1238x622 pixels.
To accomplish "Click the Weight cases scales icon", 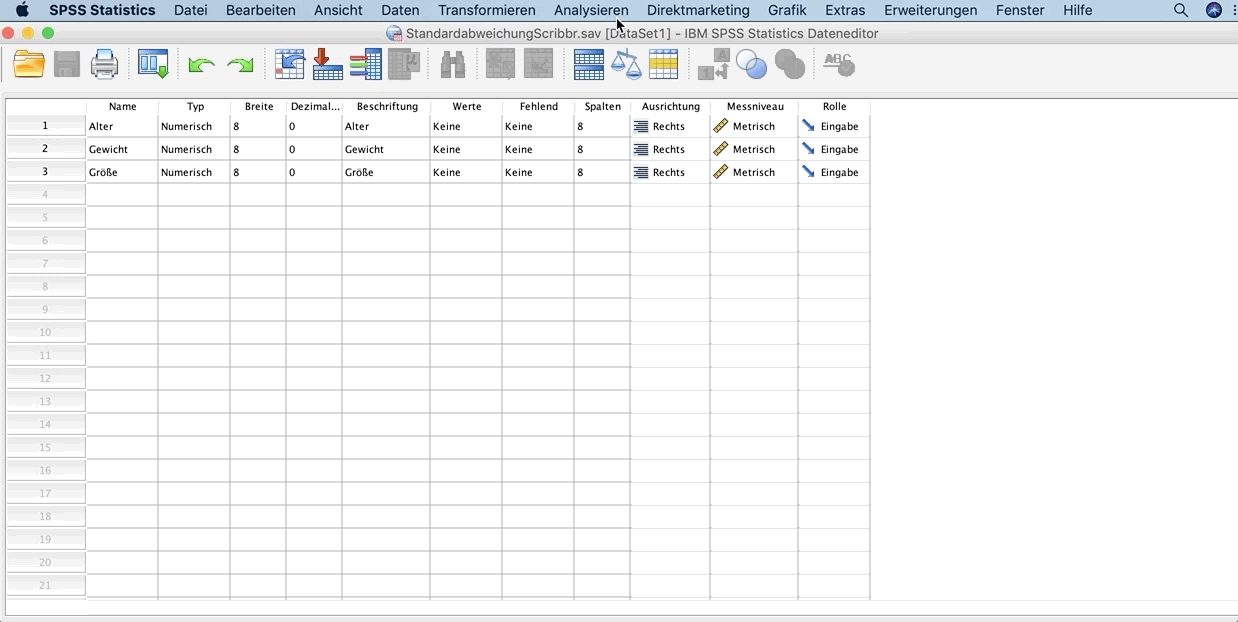I will point(626,65).
